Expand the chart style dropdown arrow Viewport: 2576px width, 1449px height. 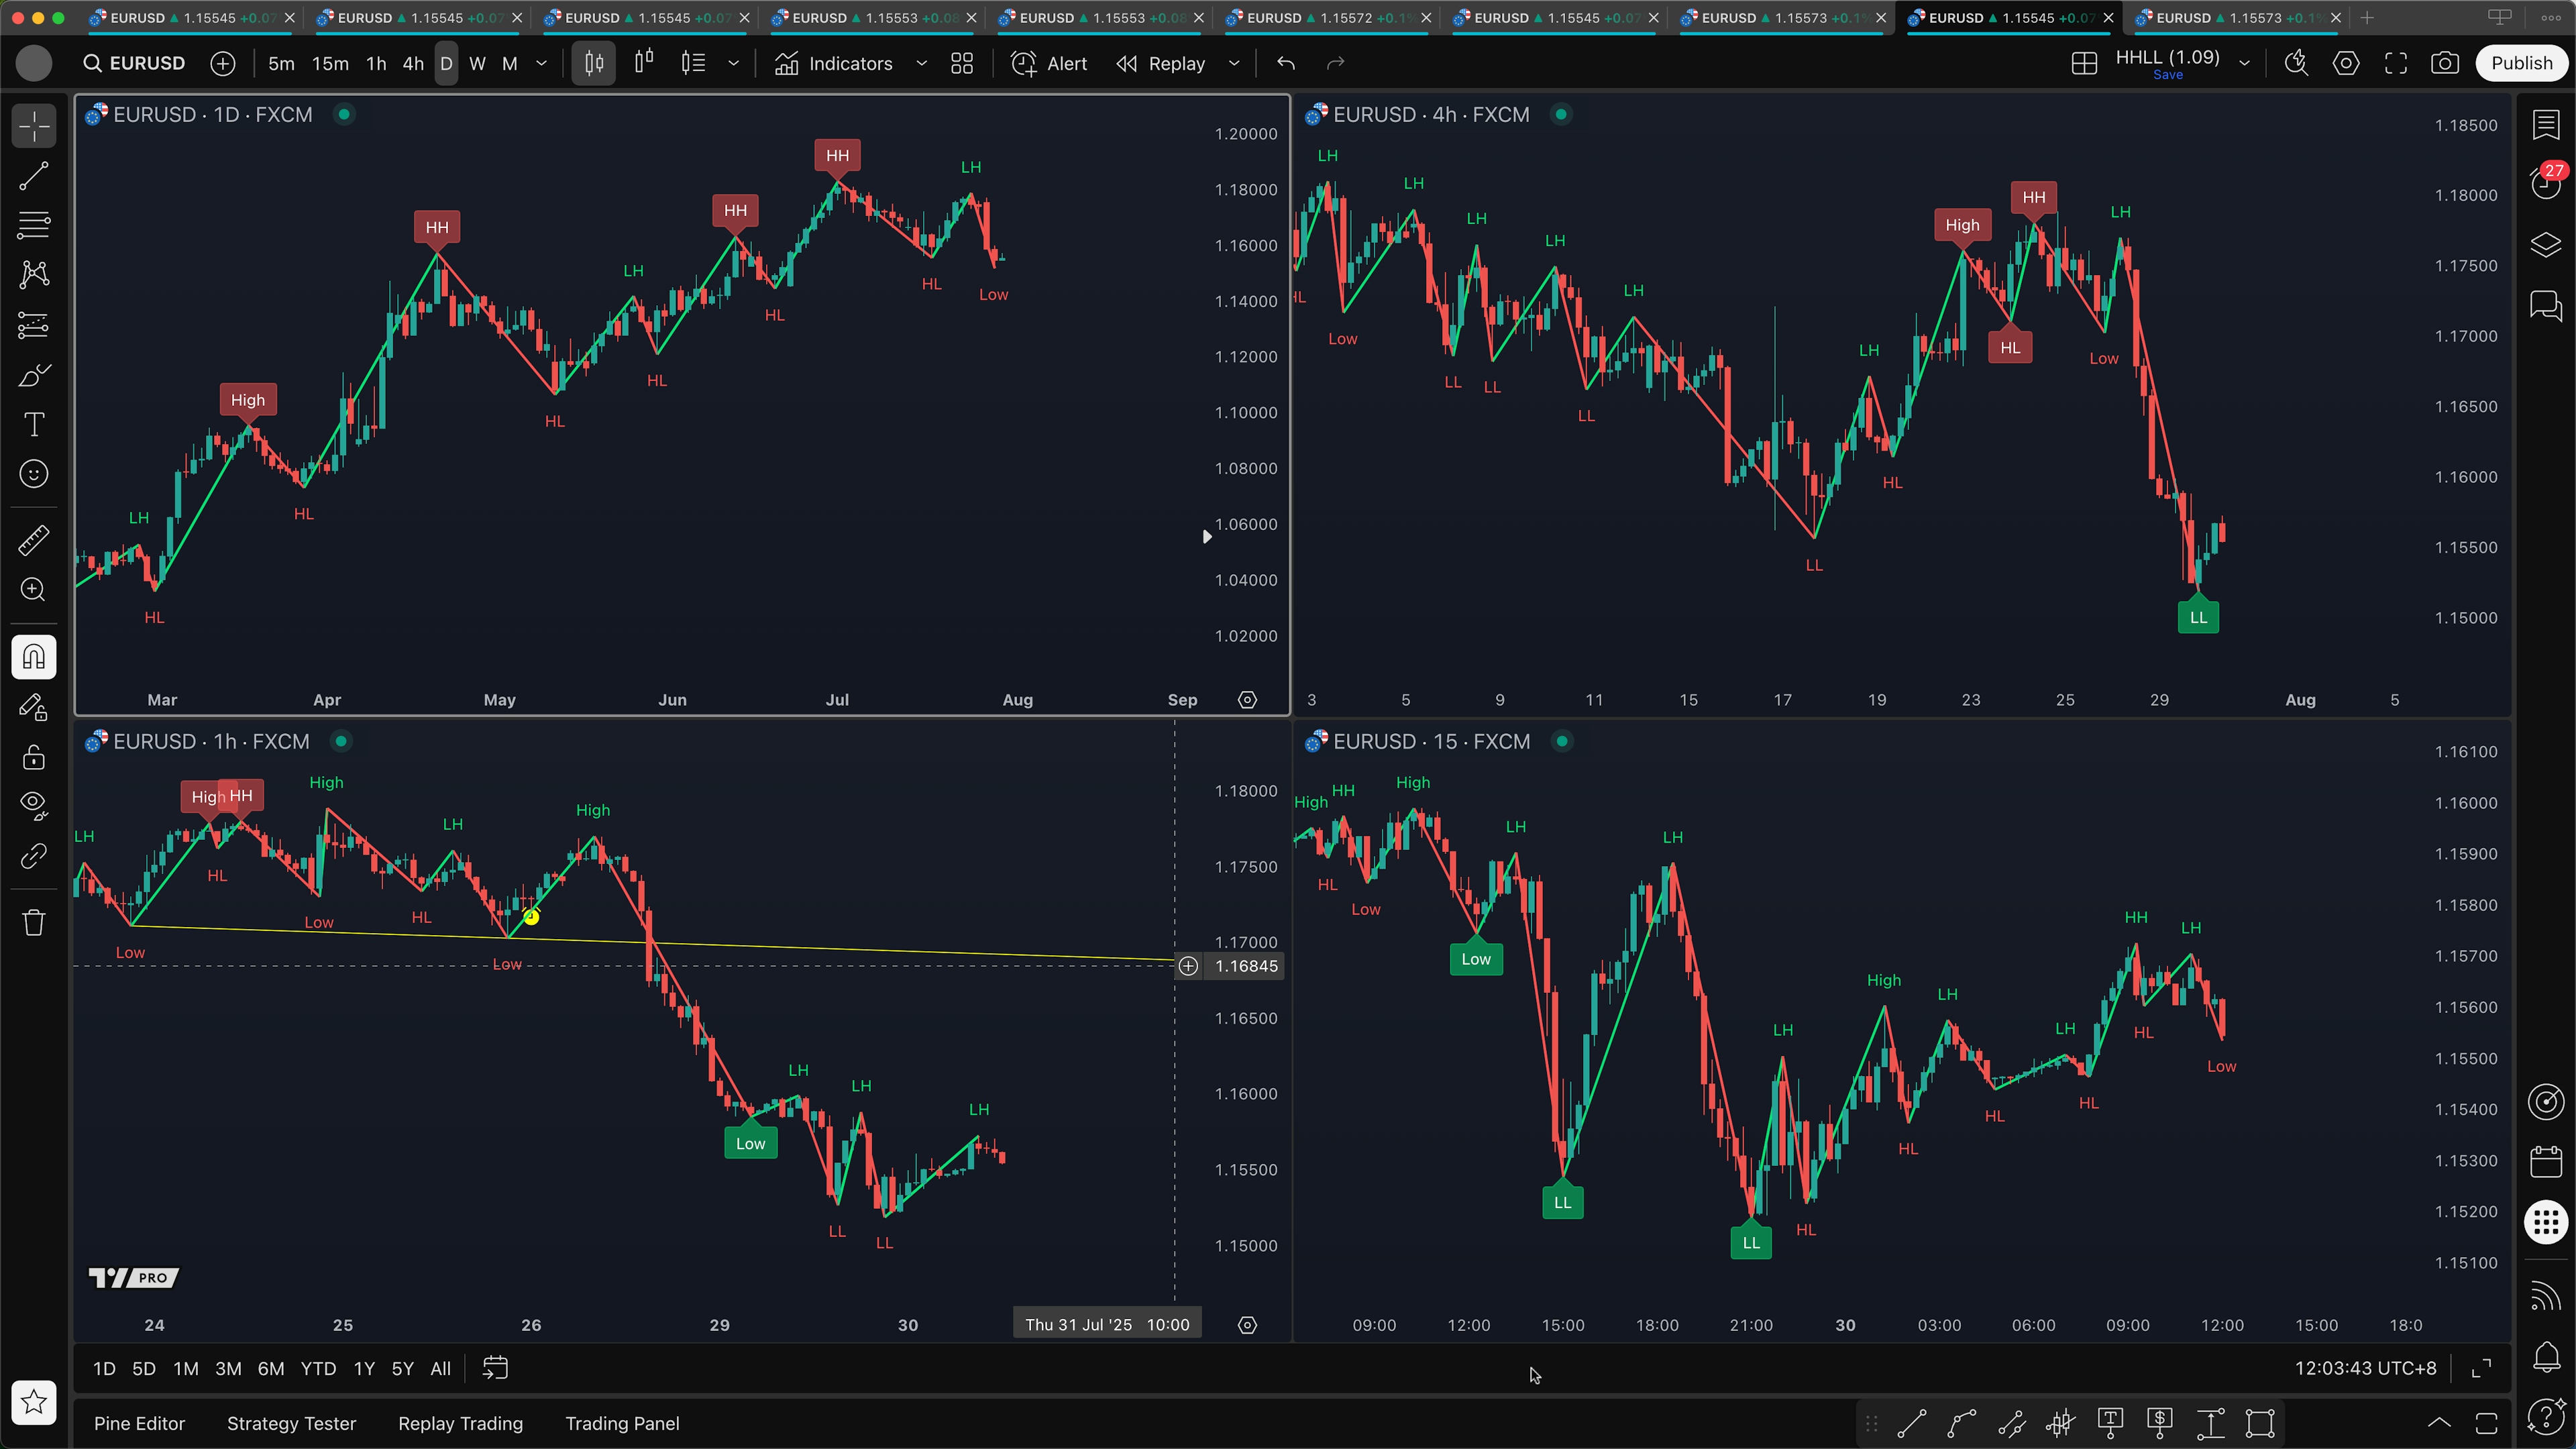(733, 63)
